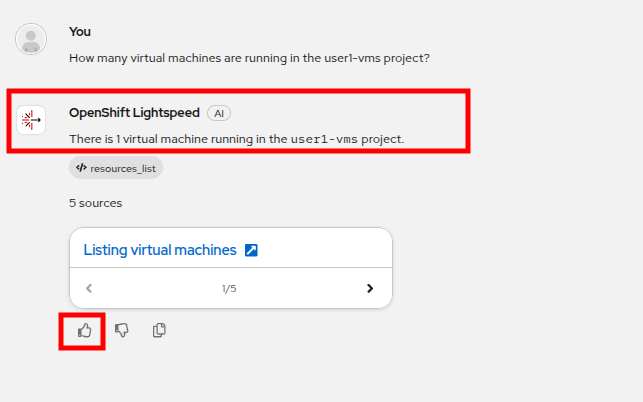Expand the resources_list tool chip

pyautogui.click(x=116, y=168)
